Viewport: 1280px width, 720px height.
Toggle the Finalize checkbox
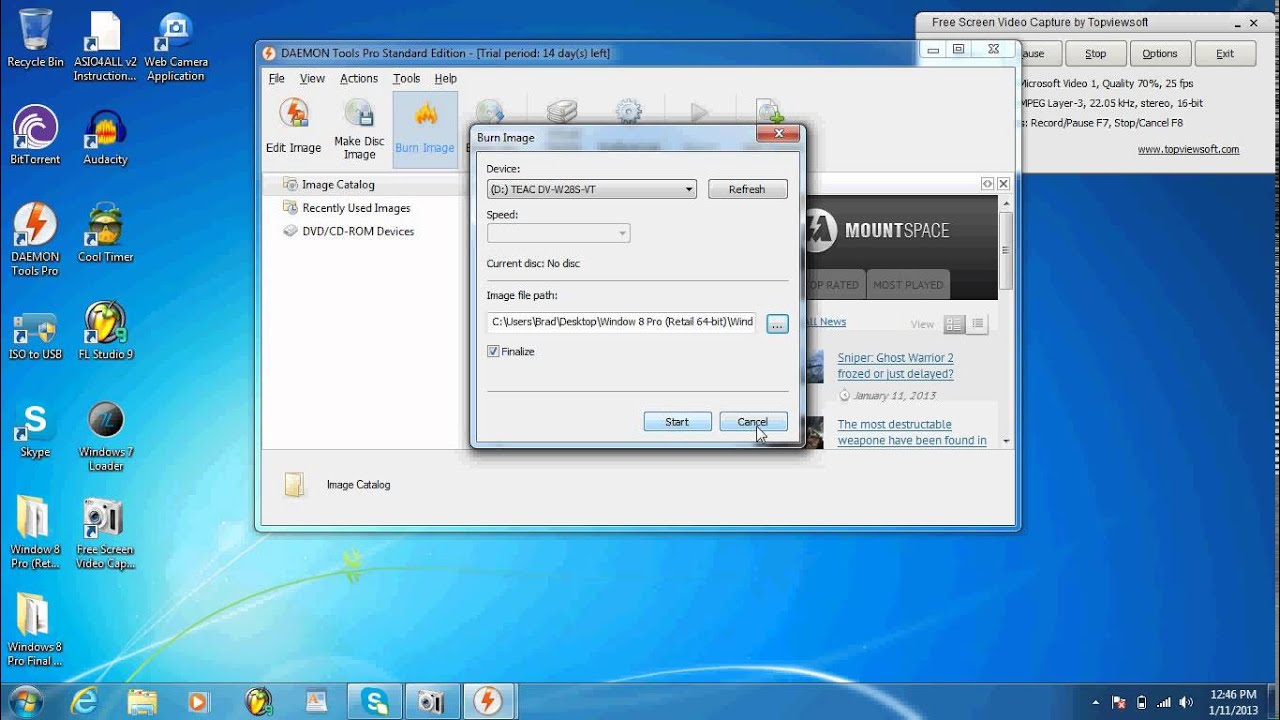(493, 351)
